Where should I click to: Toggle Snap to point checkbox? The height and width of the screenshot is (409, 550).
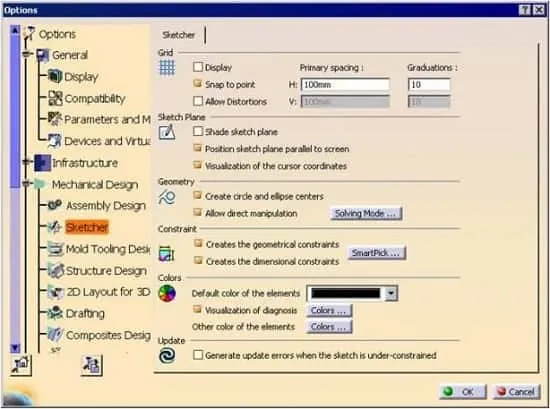(x=198, y=84)
